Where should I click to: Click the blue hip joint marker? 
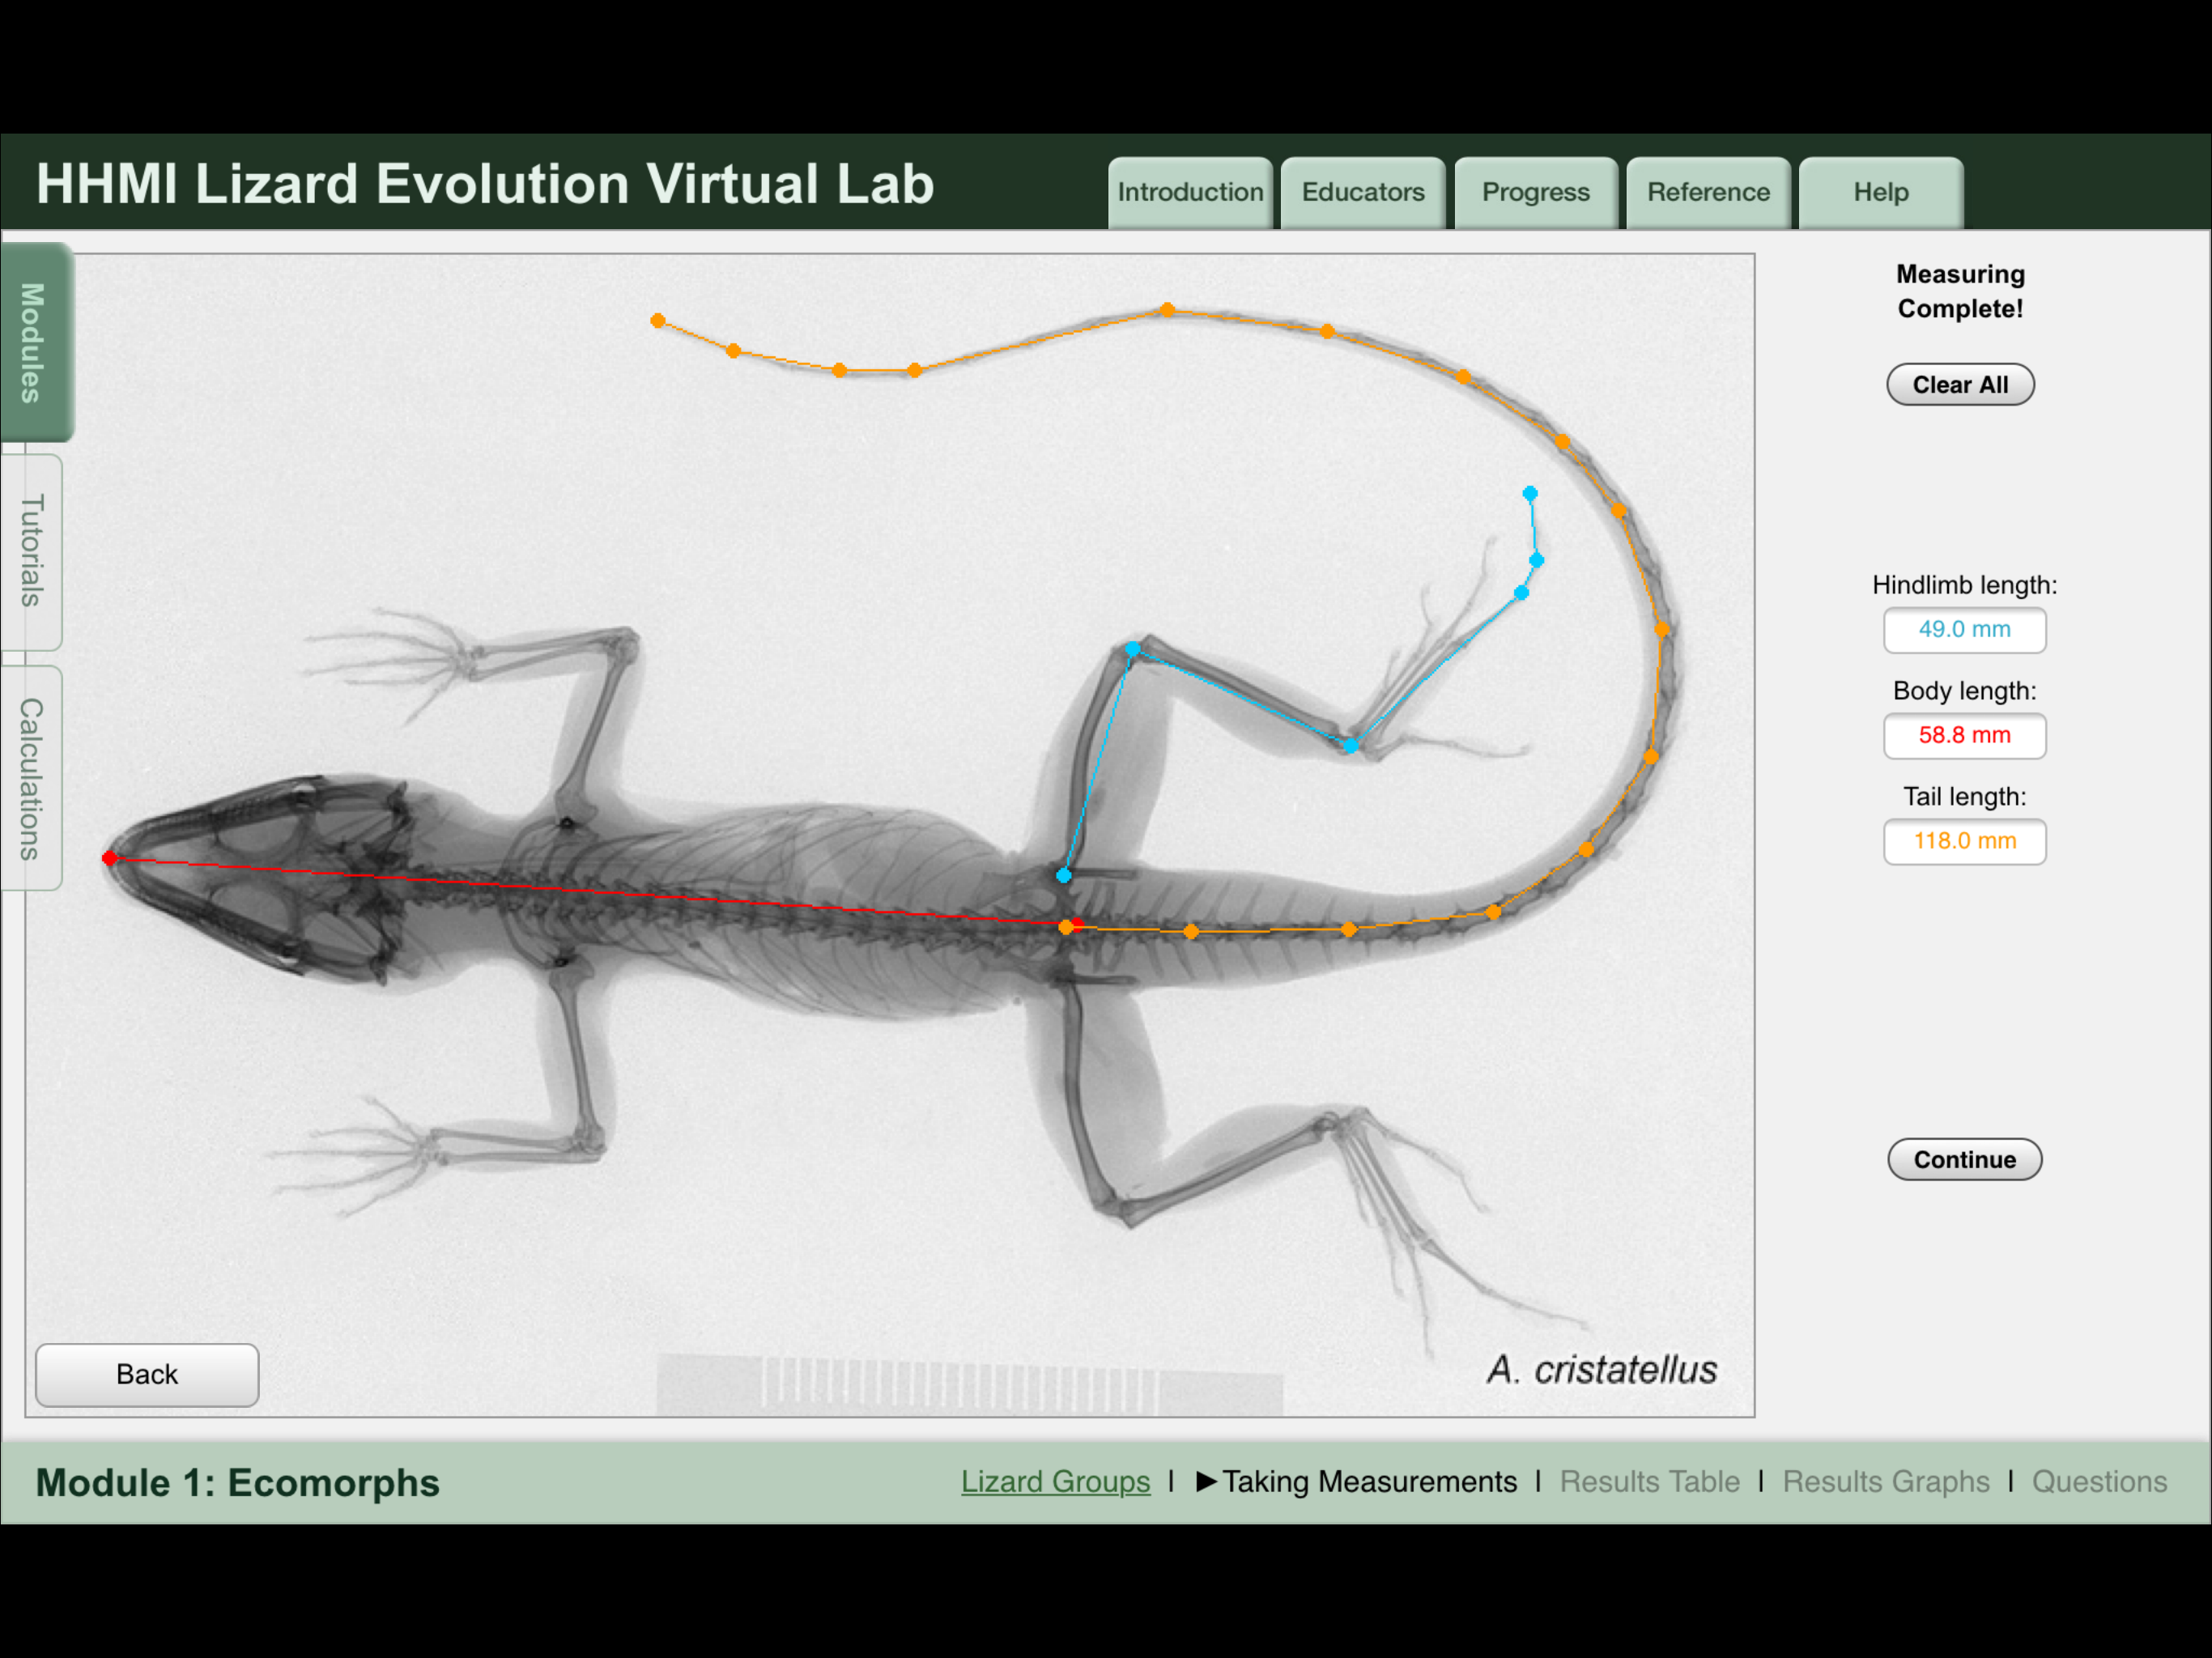[1064, 875]
